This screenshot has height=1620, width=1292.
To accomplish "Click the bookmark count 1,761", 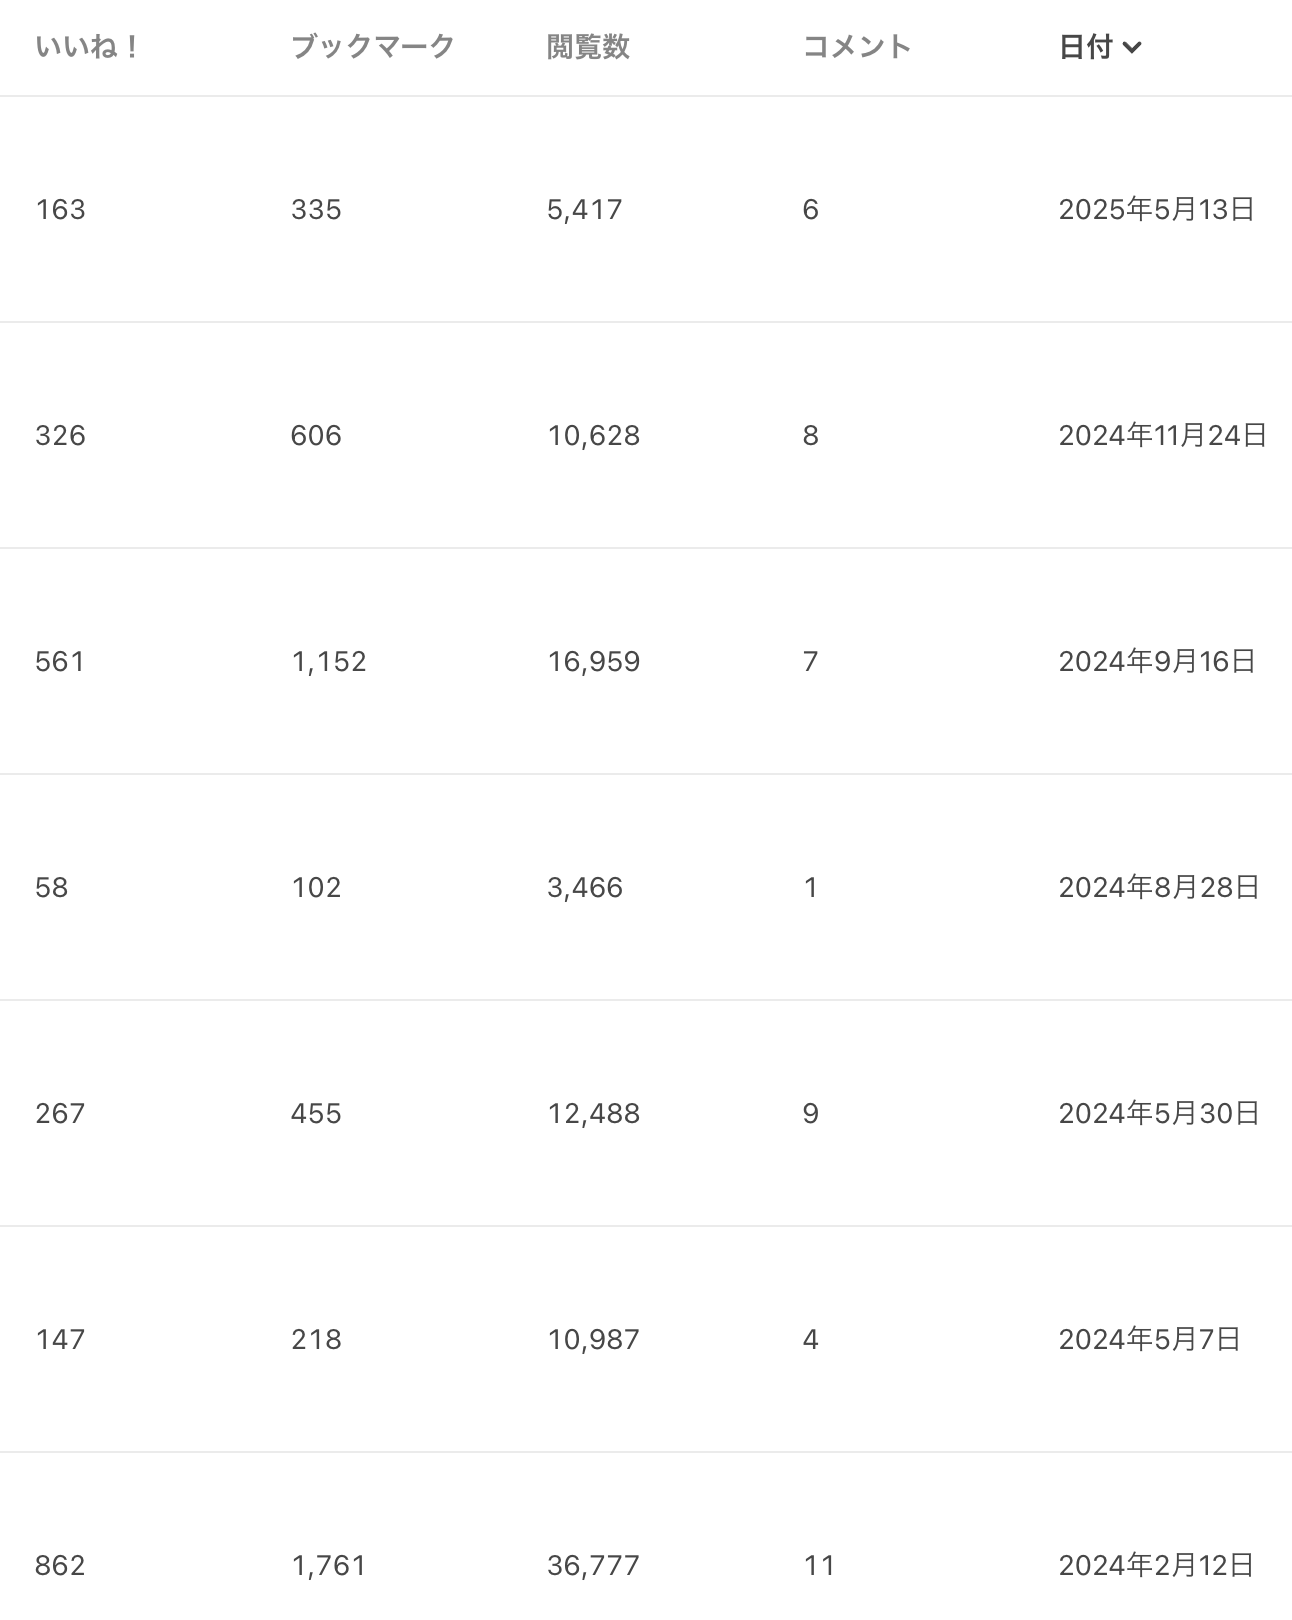I will [x=329, y=1565].
